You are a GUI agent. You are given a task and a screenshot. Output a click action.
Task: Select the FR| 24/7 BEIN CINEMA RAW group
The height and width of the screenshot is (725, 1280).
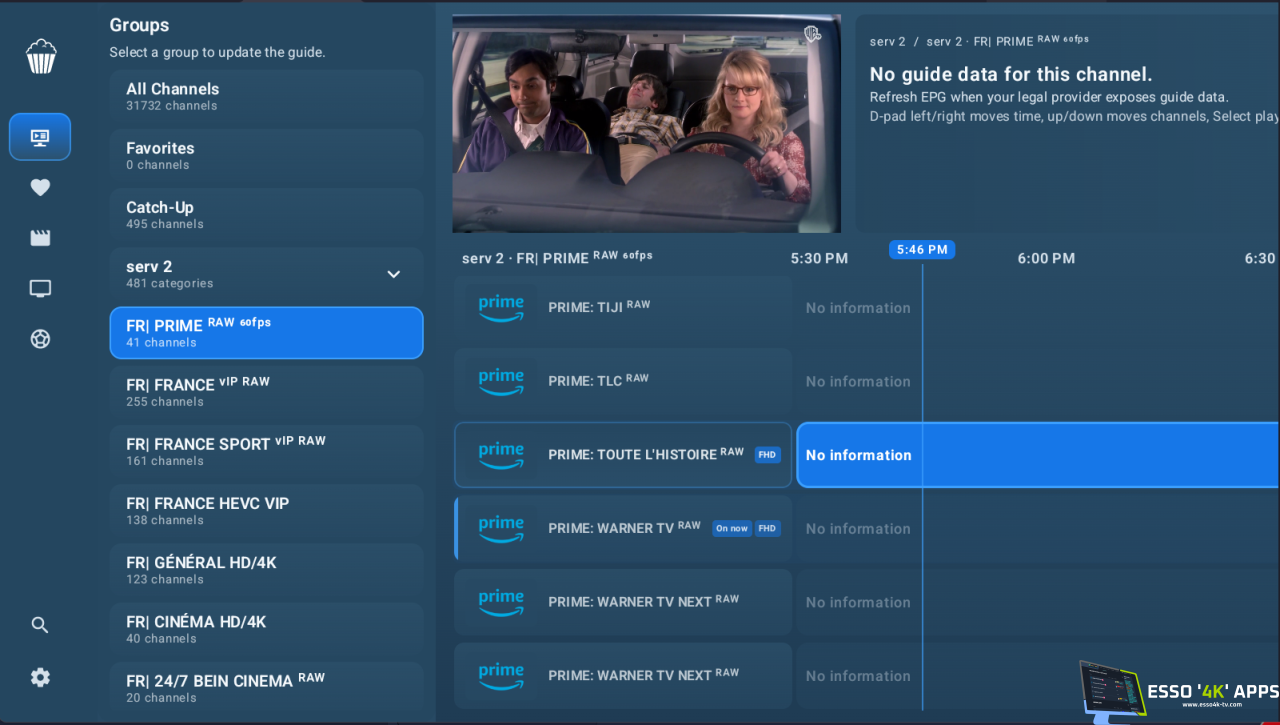pyautogui.click(x=266, y=688)
